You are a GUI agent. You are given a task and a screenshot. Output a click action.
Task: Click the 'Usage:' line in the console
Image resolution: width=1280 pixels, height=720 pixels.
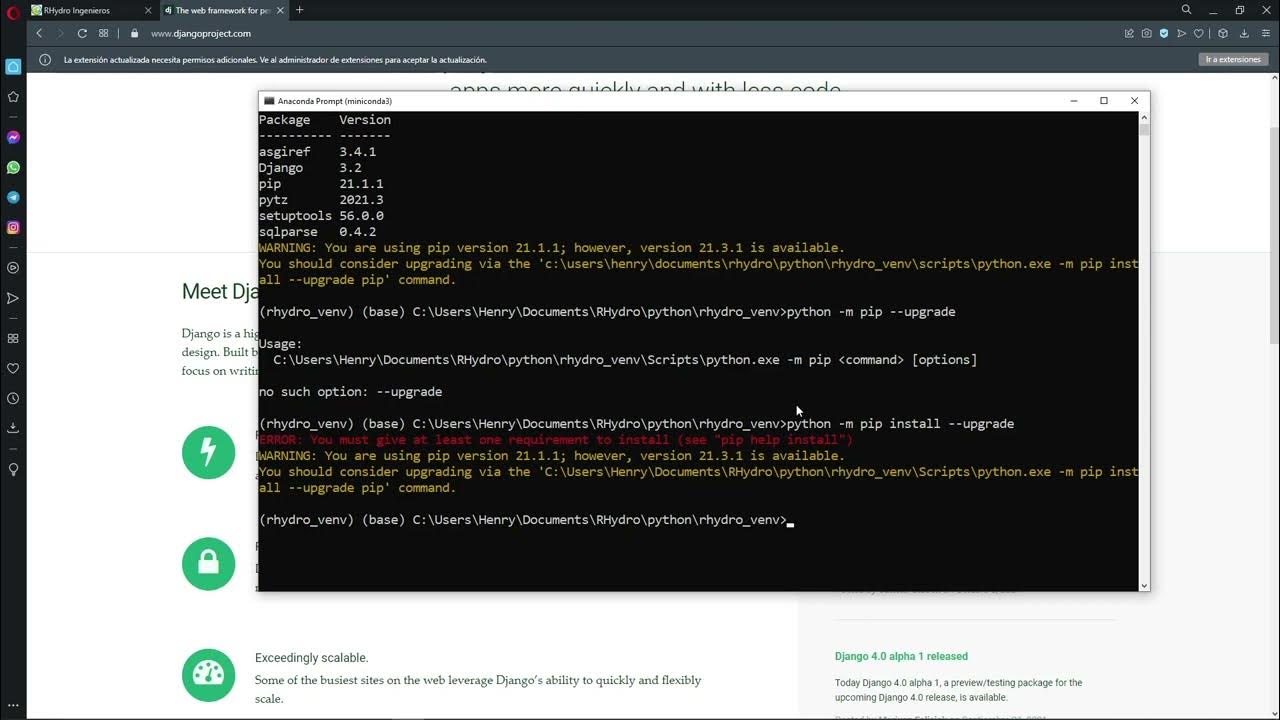point(280,344)
